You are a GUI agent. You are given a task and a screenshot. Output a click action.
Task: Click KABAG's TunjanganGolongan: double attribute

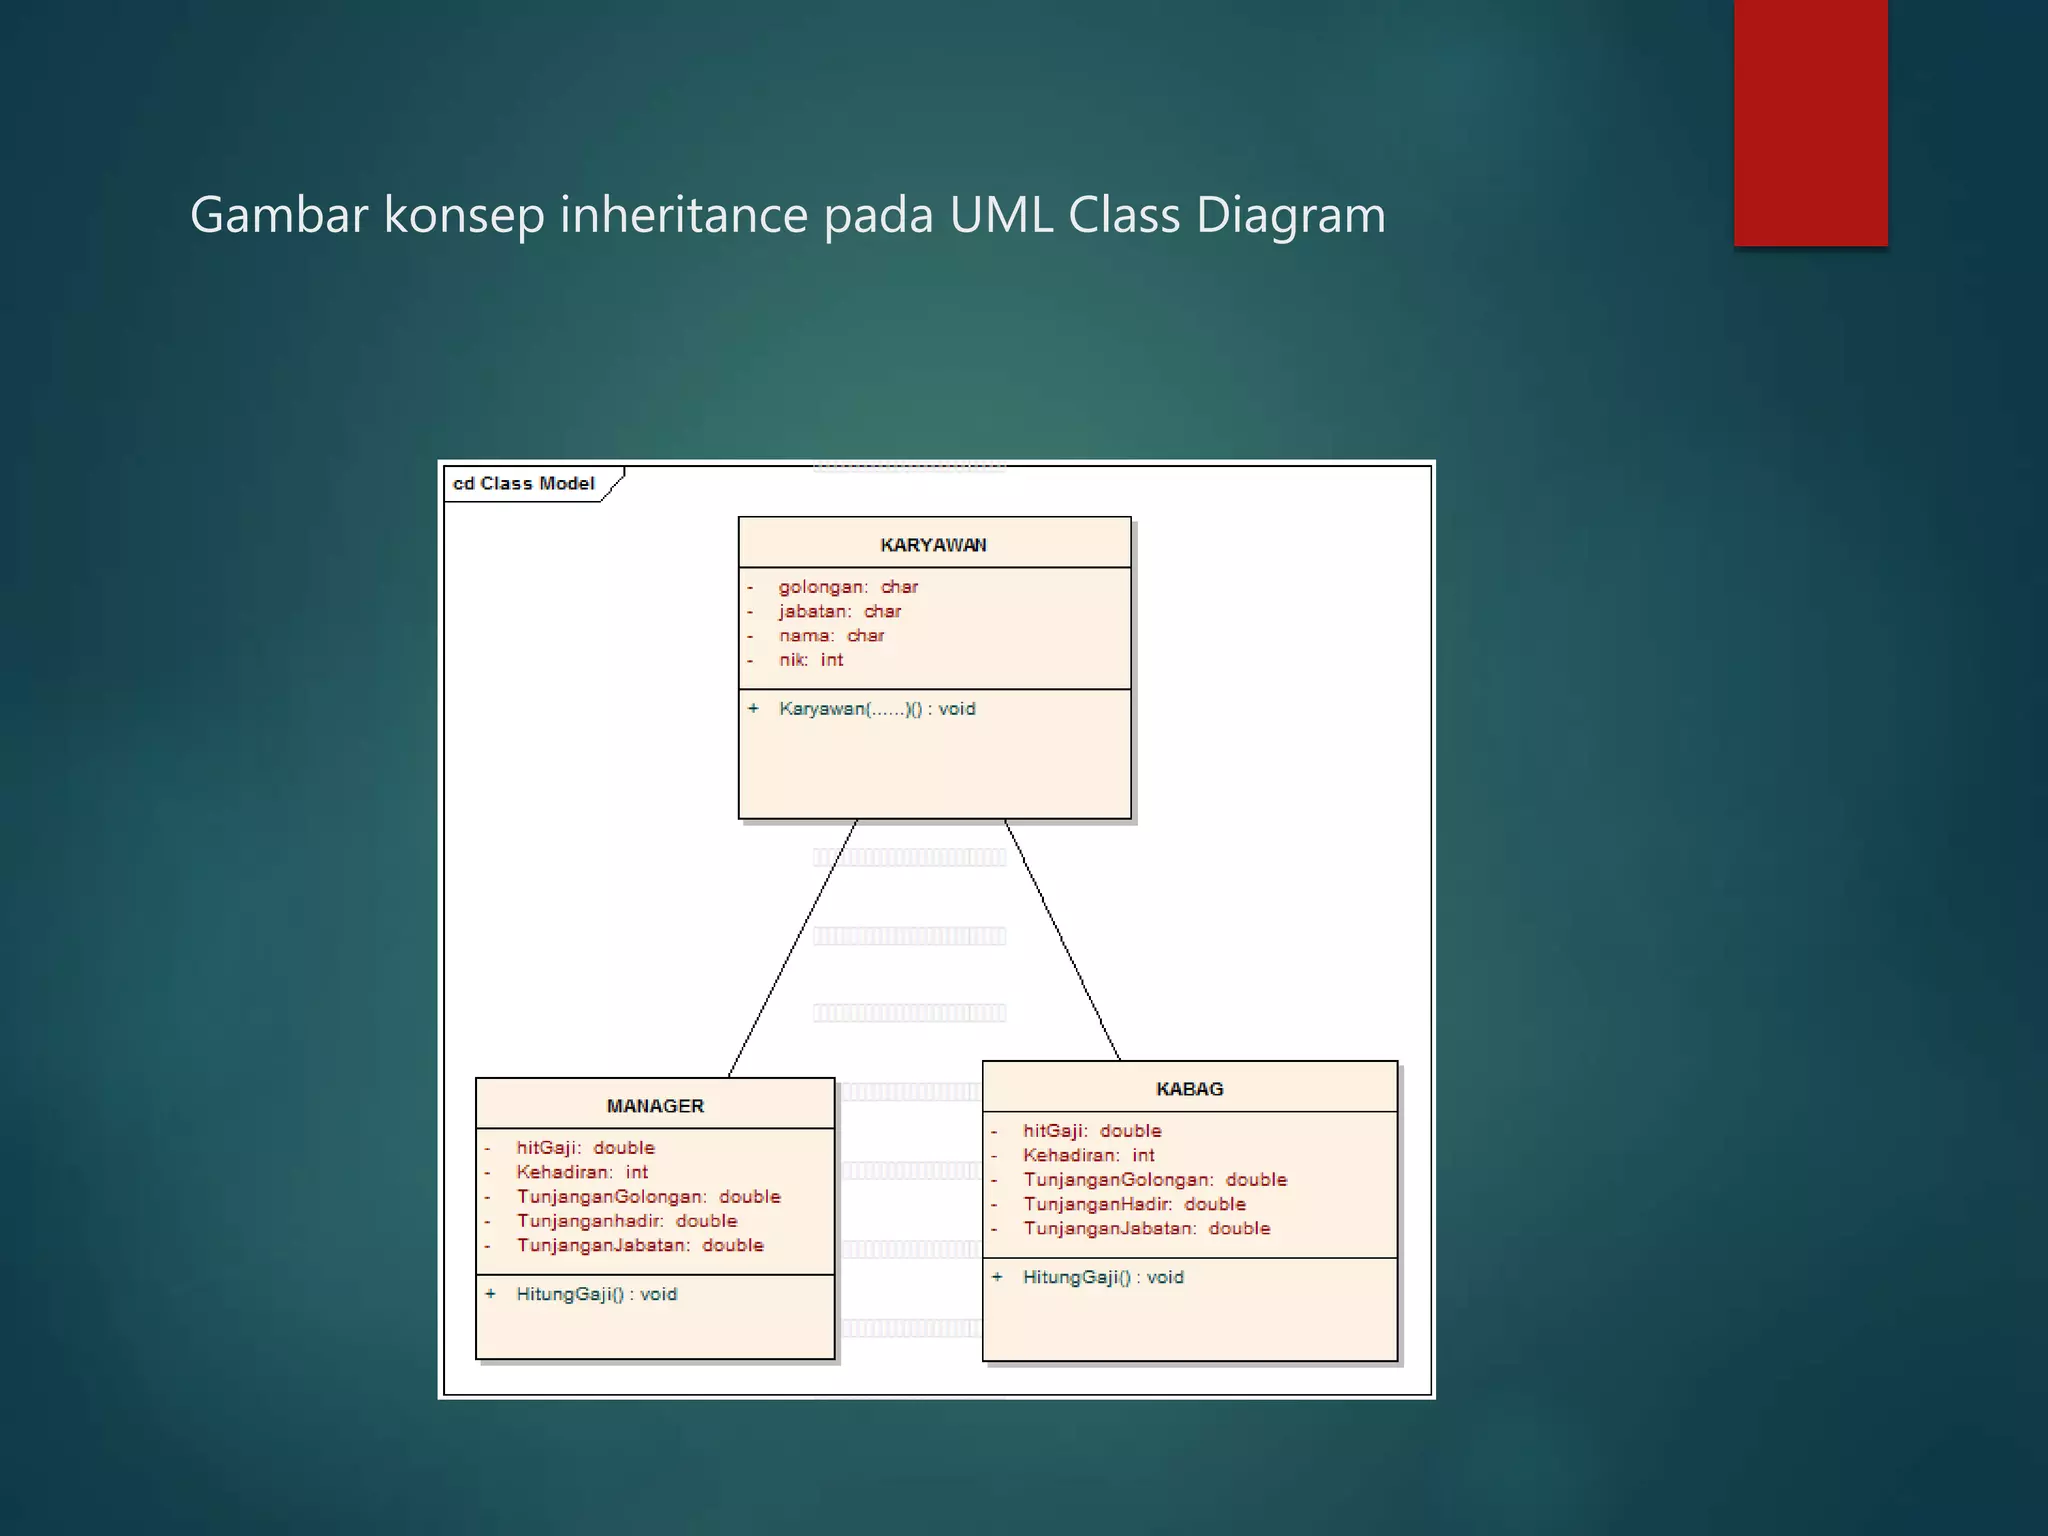tap(1154, 1180)
